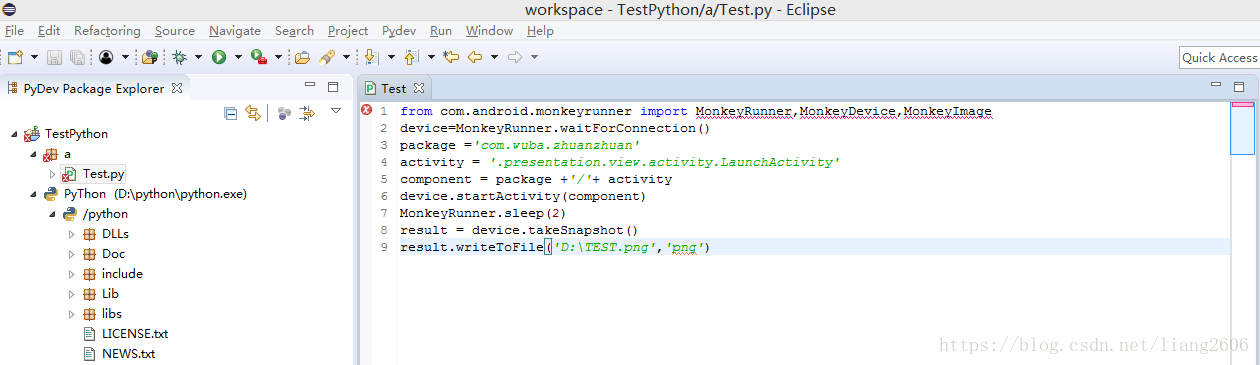Open the File menu
1260x365 pixels.
(14, 31)
